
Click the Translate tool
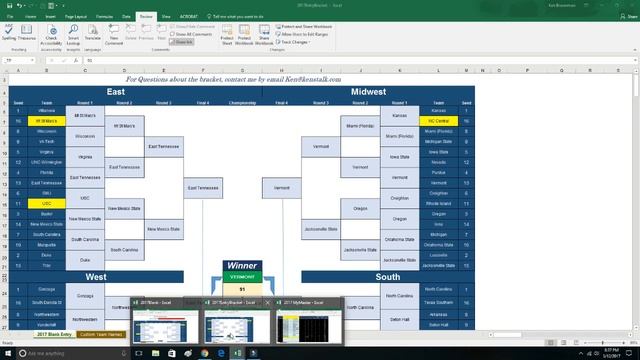(x=93, y=33)
